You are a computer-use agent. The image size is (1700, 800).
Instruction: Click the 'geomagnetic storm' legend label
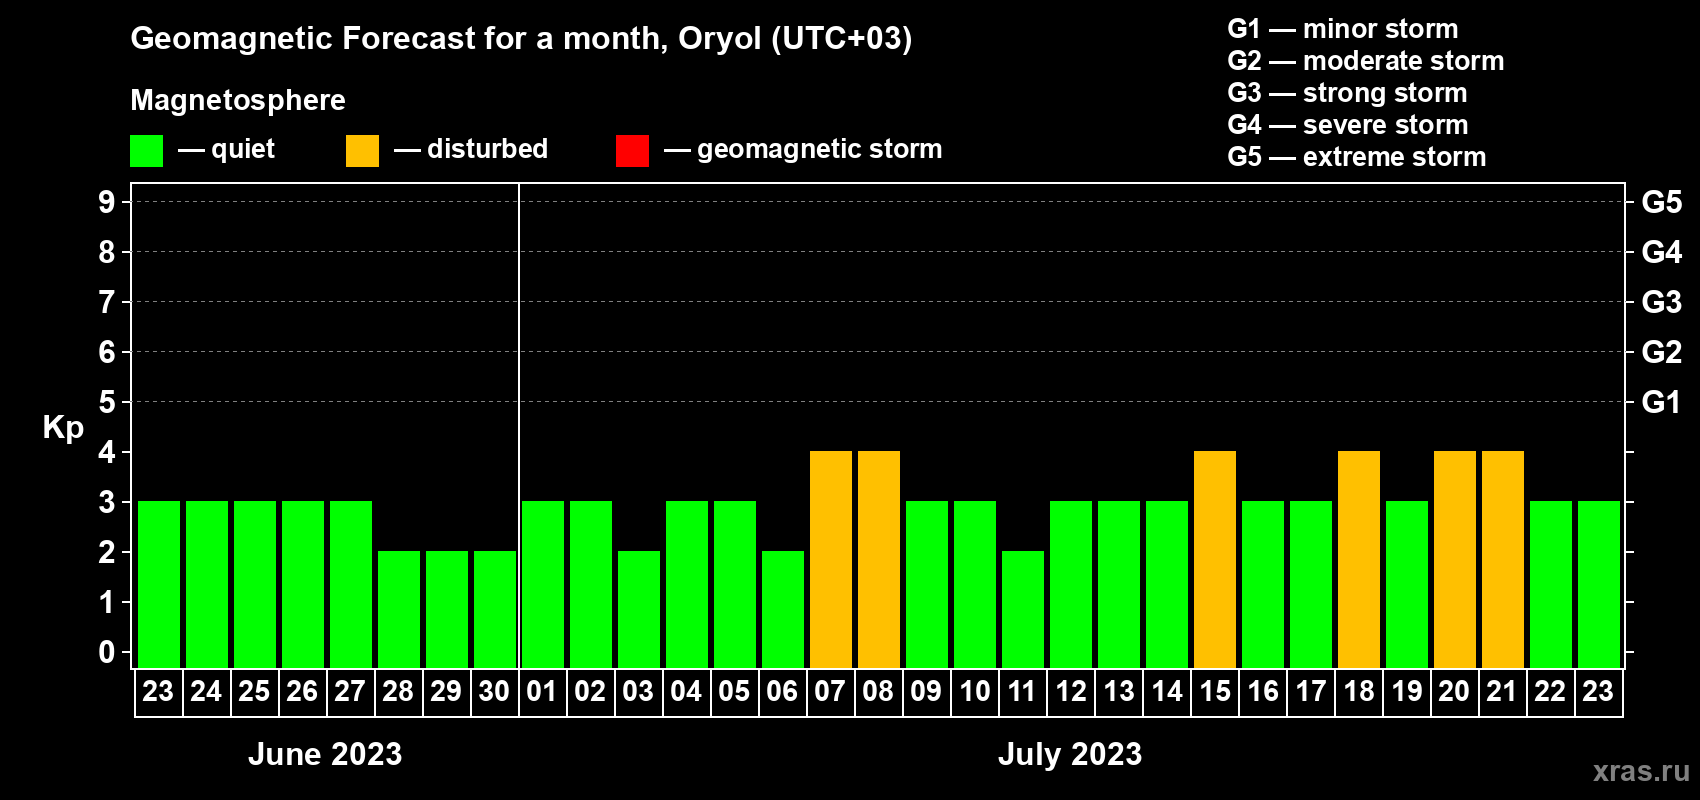[819, 149]
